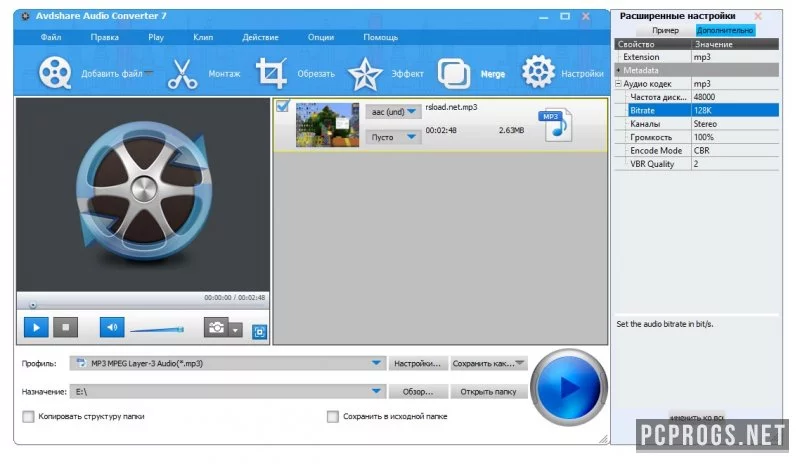Start playback with the Play button
This screenshot has height=467, width=800.
point(36,327)
